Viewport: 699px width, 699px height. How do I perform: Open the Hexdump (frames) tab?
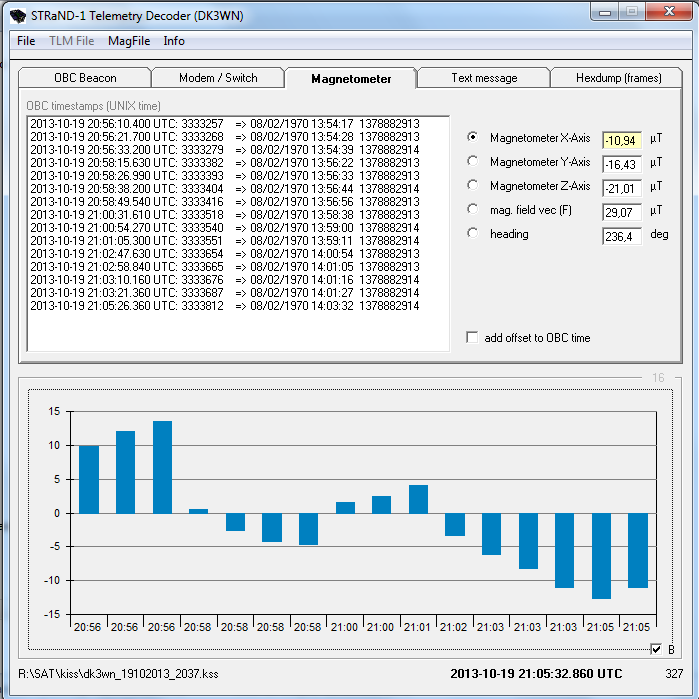(x=618, y=78)
